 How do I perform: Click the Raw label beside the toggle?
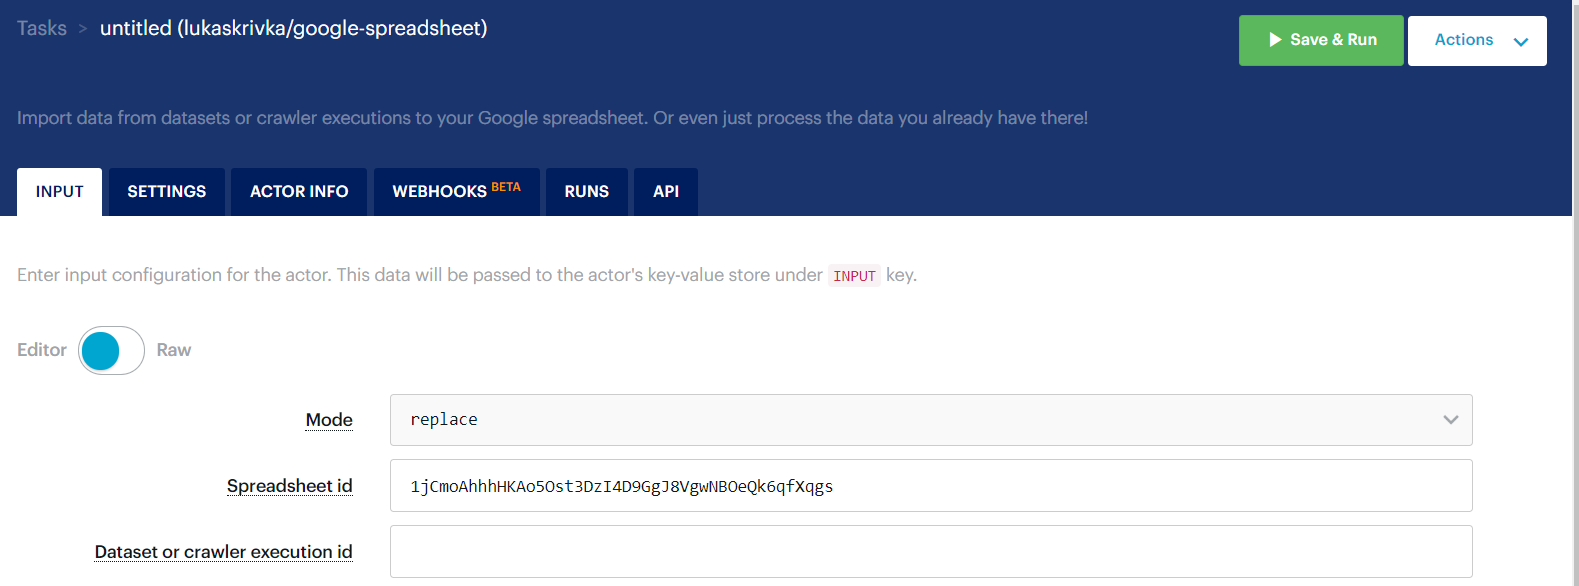tap(174, 350)
